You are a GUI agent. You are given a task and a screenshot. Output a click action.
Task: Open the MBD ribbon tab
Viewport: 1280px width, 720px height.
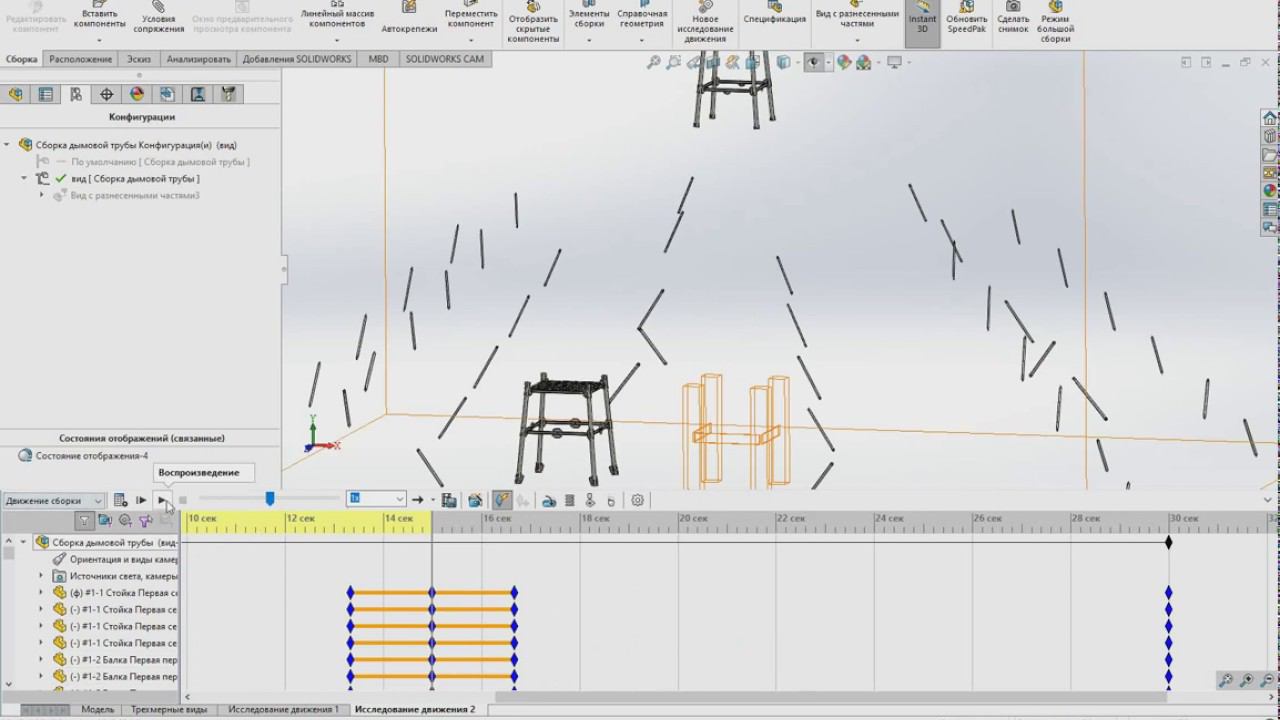(378, 59)
